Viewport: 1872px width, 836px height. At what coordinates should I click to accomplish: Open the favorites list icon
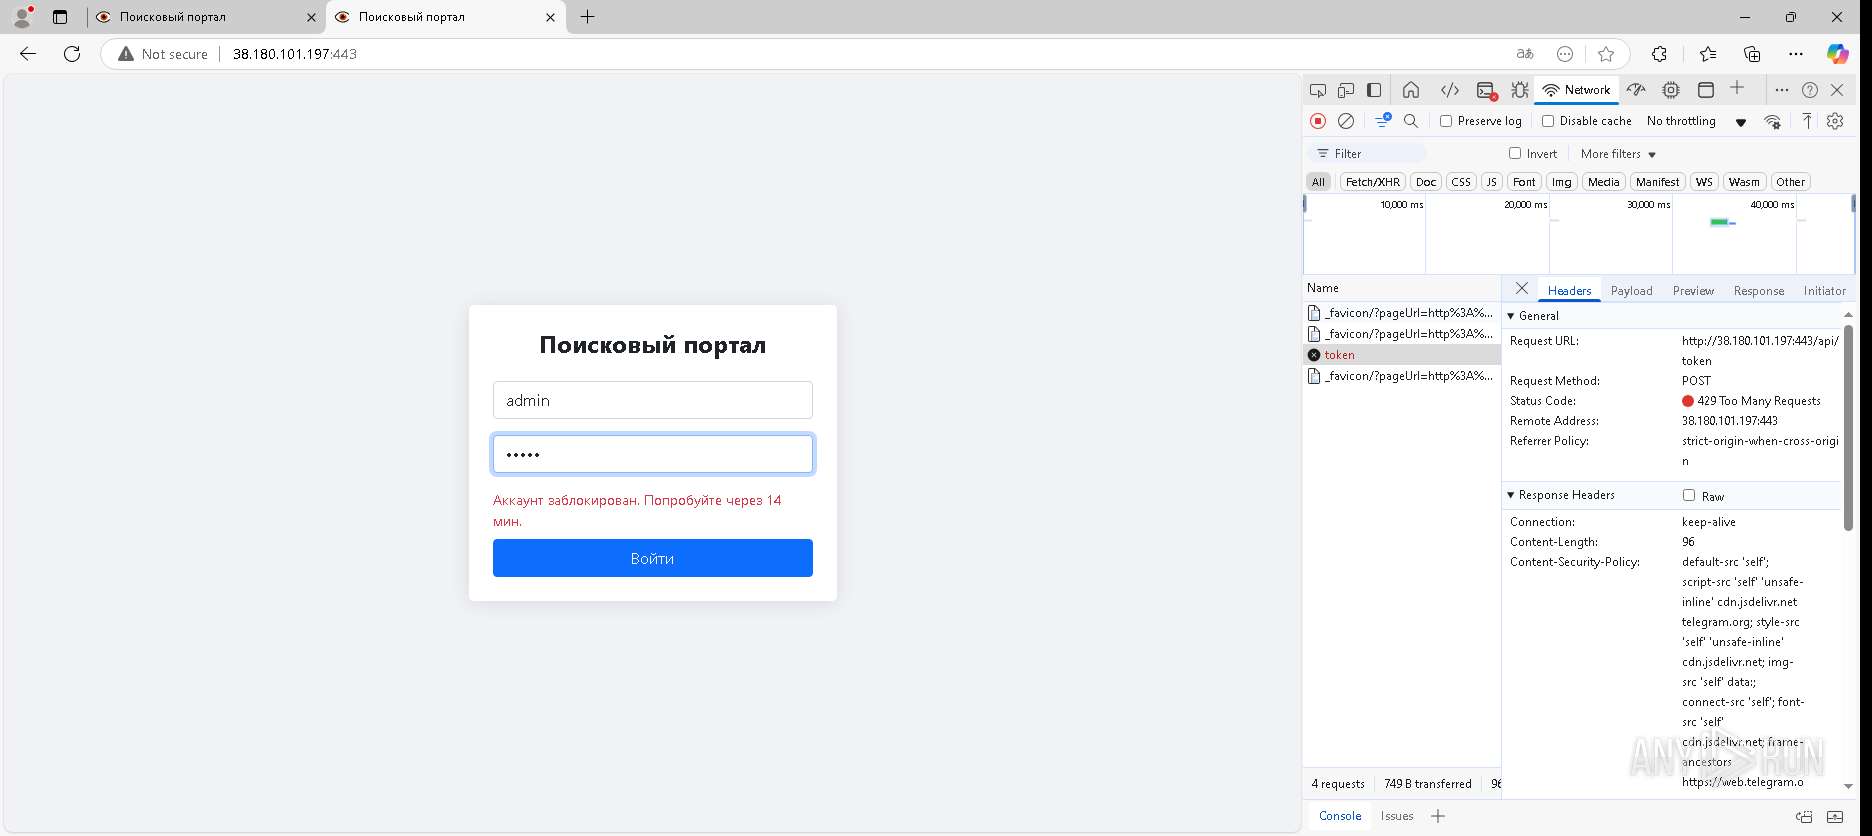point(1708,54)
